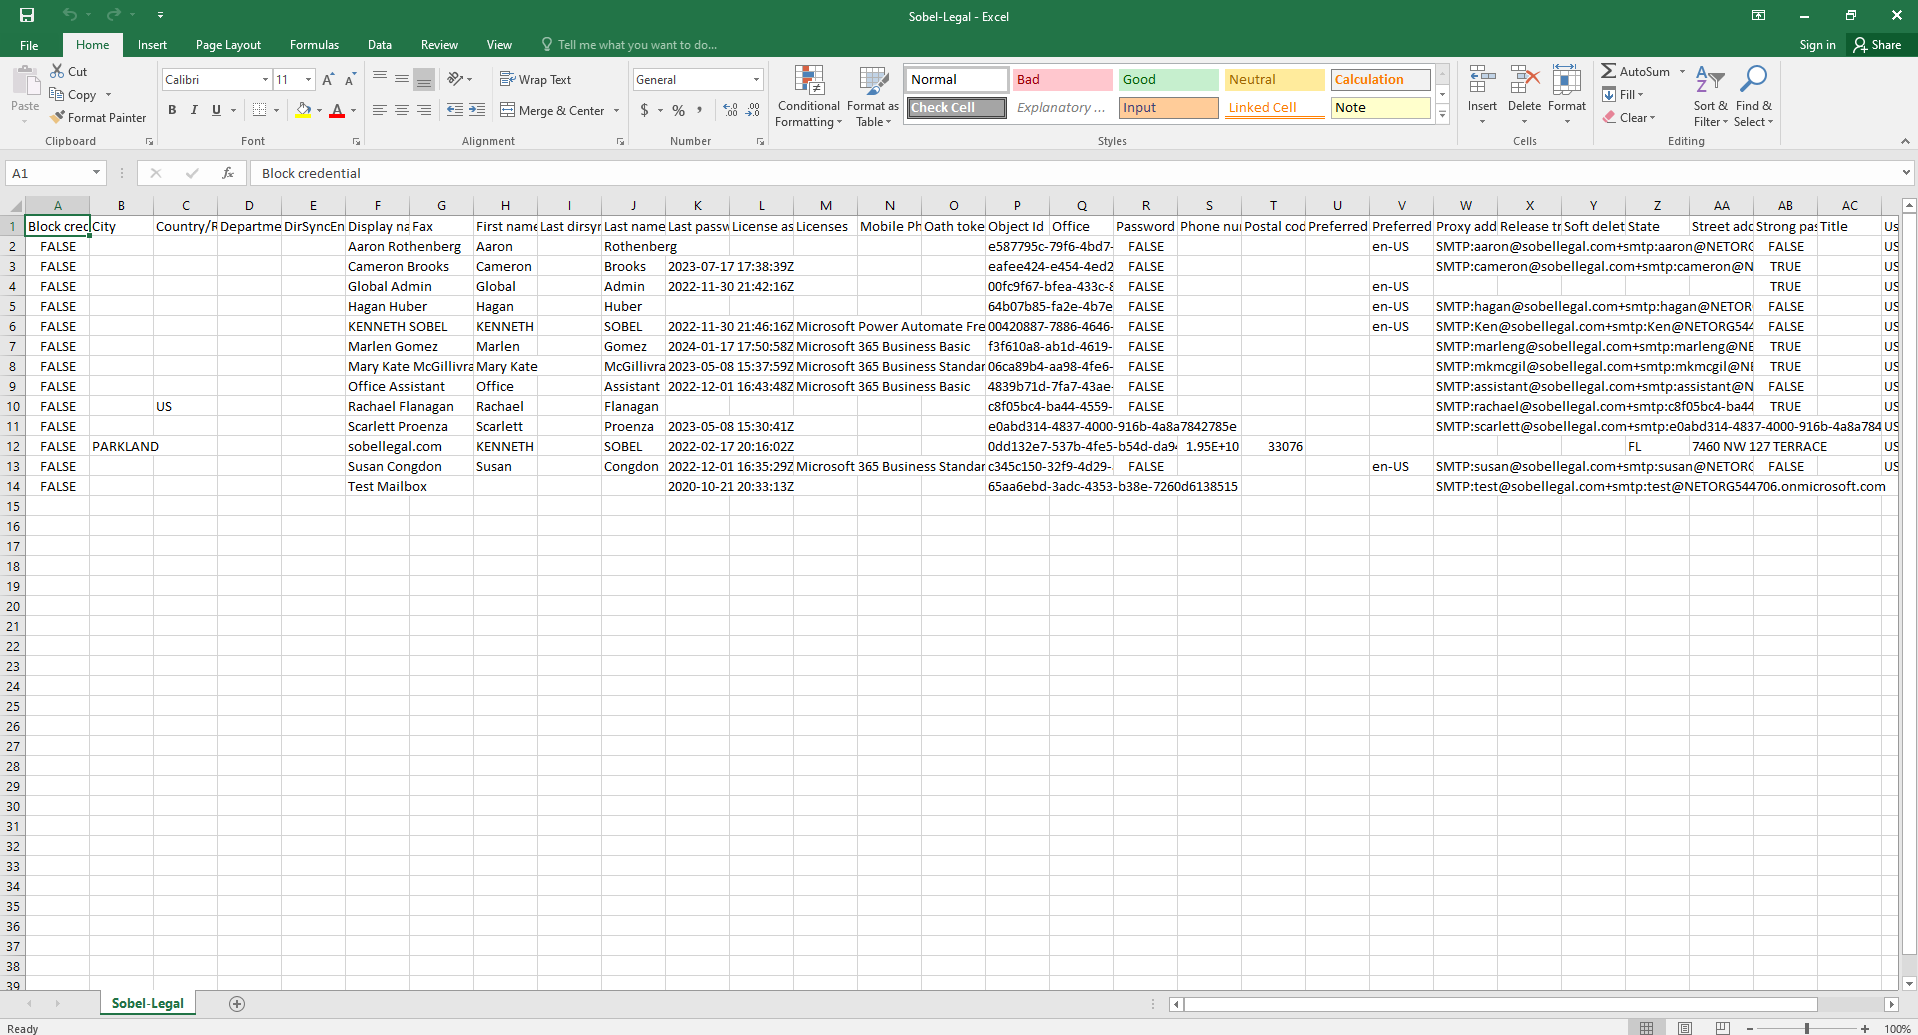
Task: Apply the Font Color red A
Action: [x=337, y=110]
